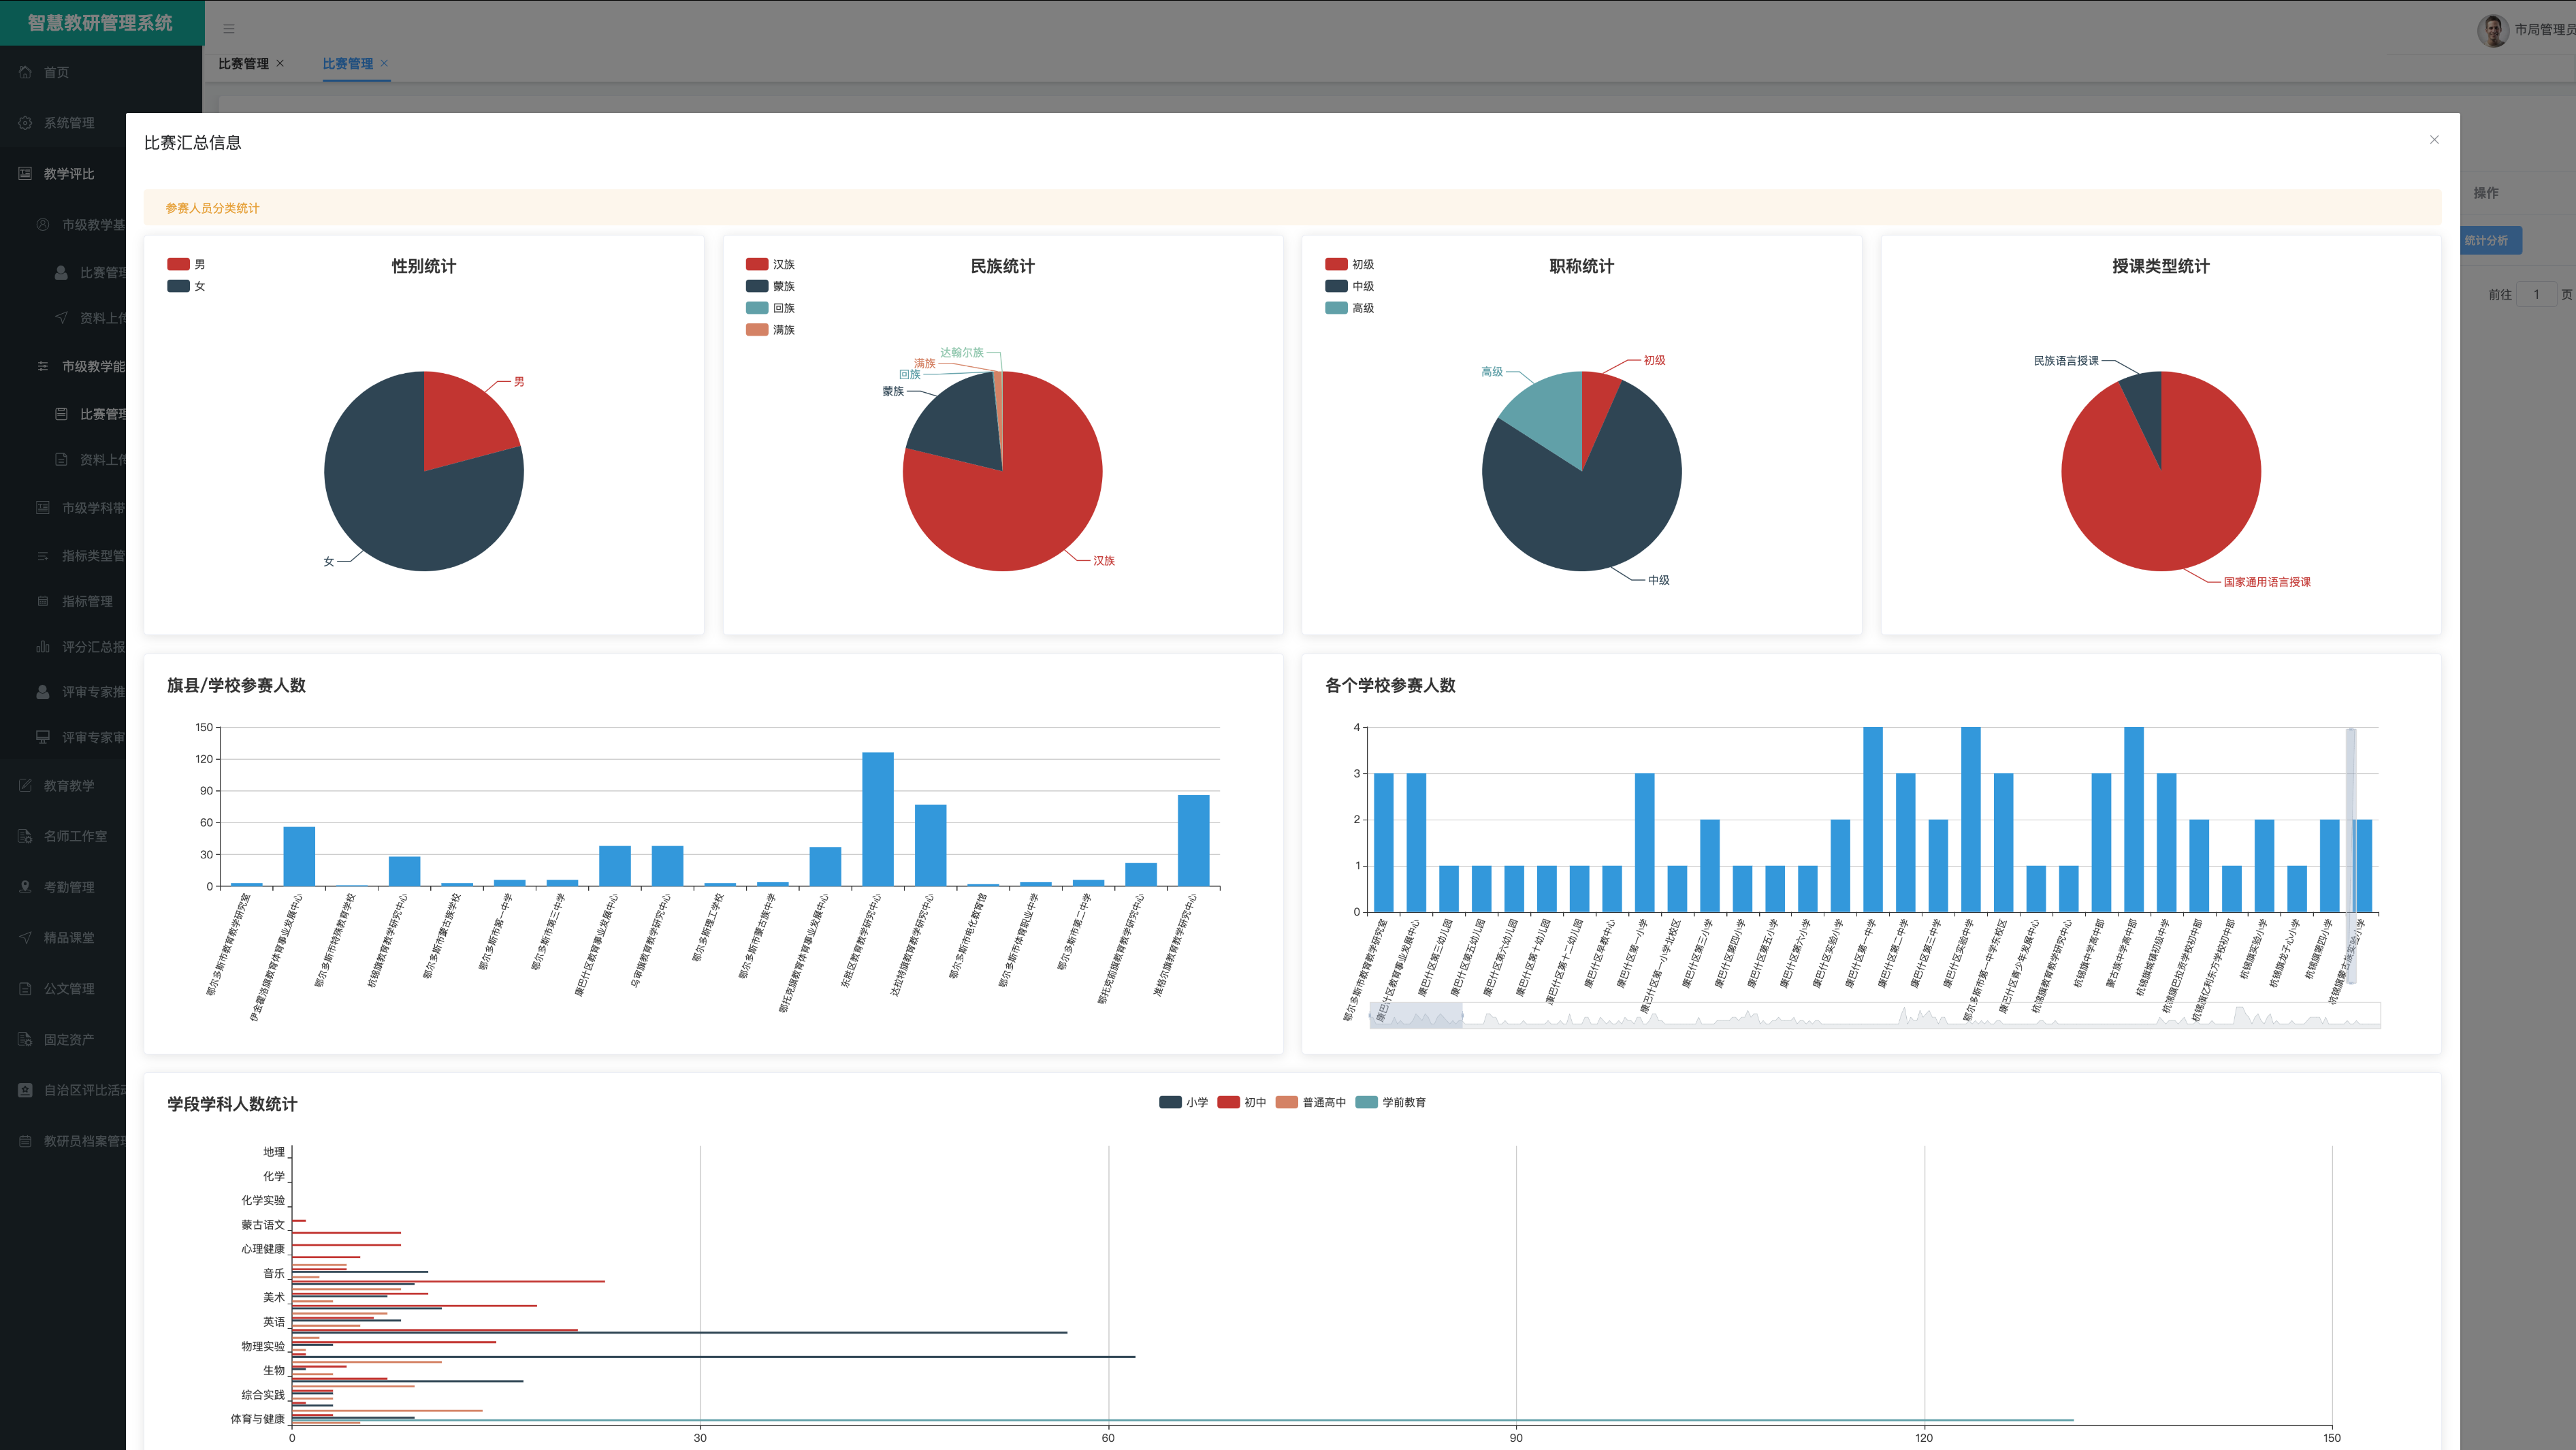
Task: Expand the 教育教学 sidebar menu
Action: pos(68,786)
